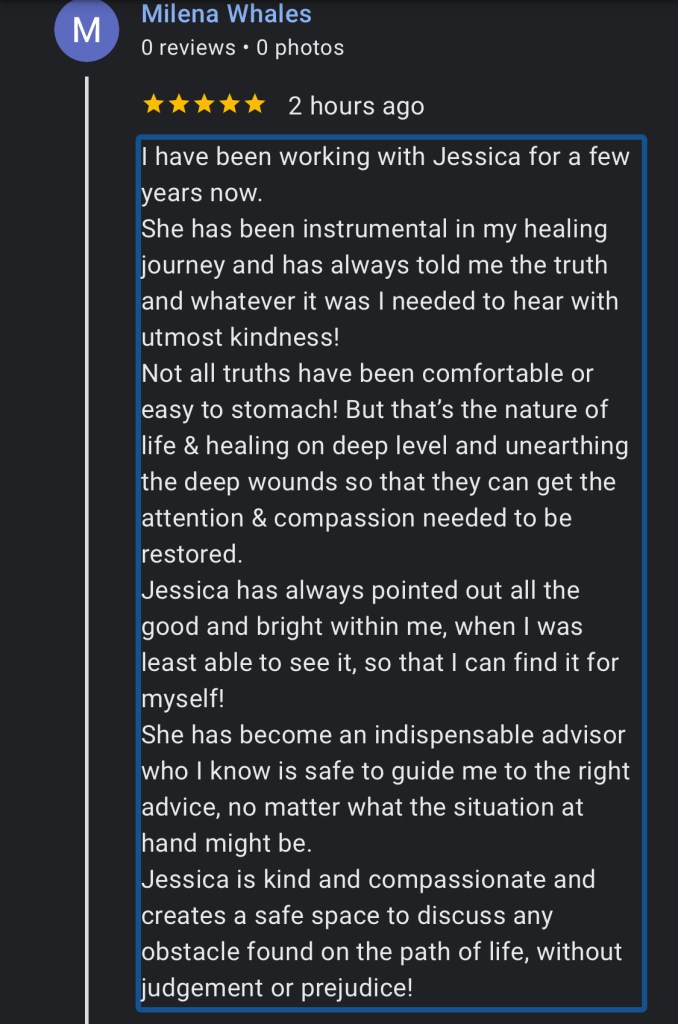Screen dimensions: 678x1024
Task: Click the "myself!" text line
Action: [x=183, y=698]
